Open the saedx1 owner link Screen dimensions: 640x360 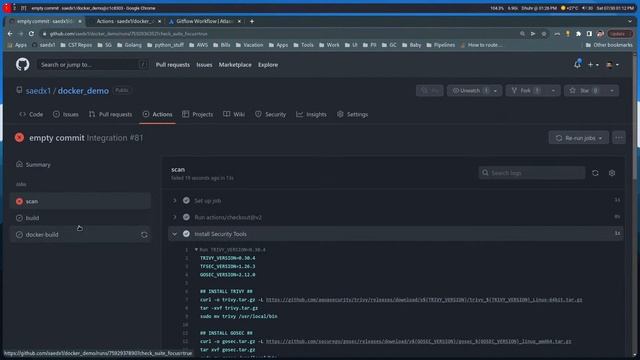coord(38,91)
